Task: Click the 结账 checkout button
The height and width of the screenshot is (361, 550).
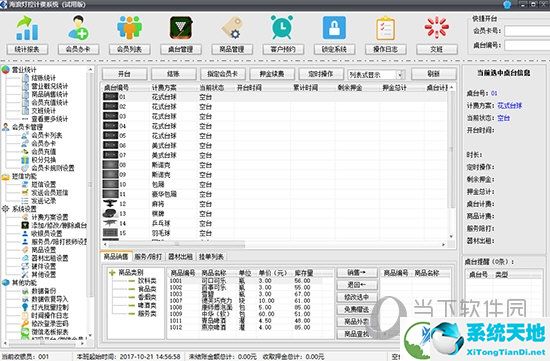Action: (173, 74)
